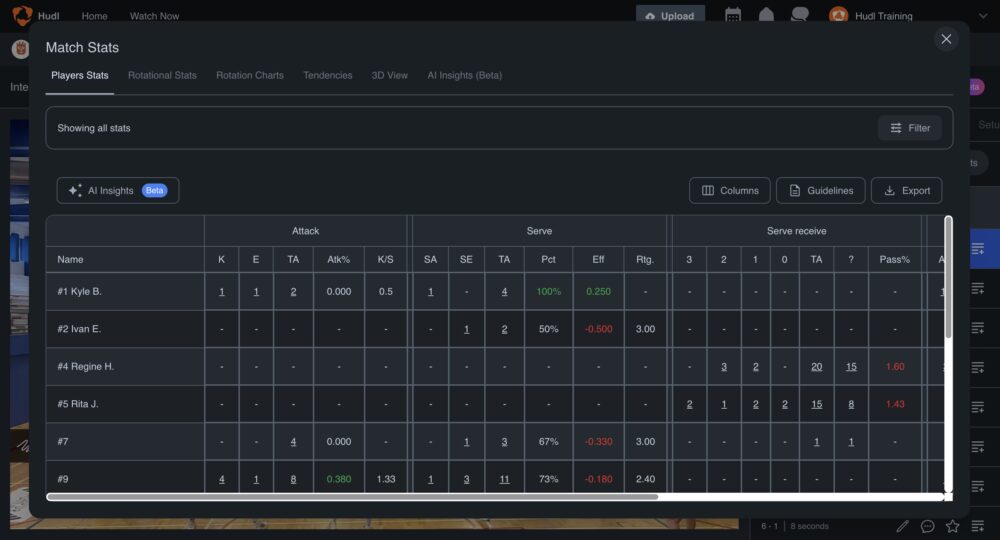
Task: Close the Match Stats dialog
Action: [x=946, y=39]
